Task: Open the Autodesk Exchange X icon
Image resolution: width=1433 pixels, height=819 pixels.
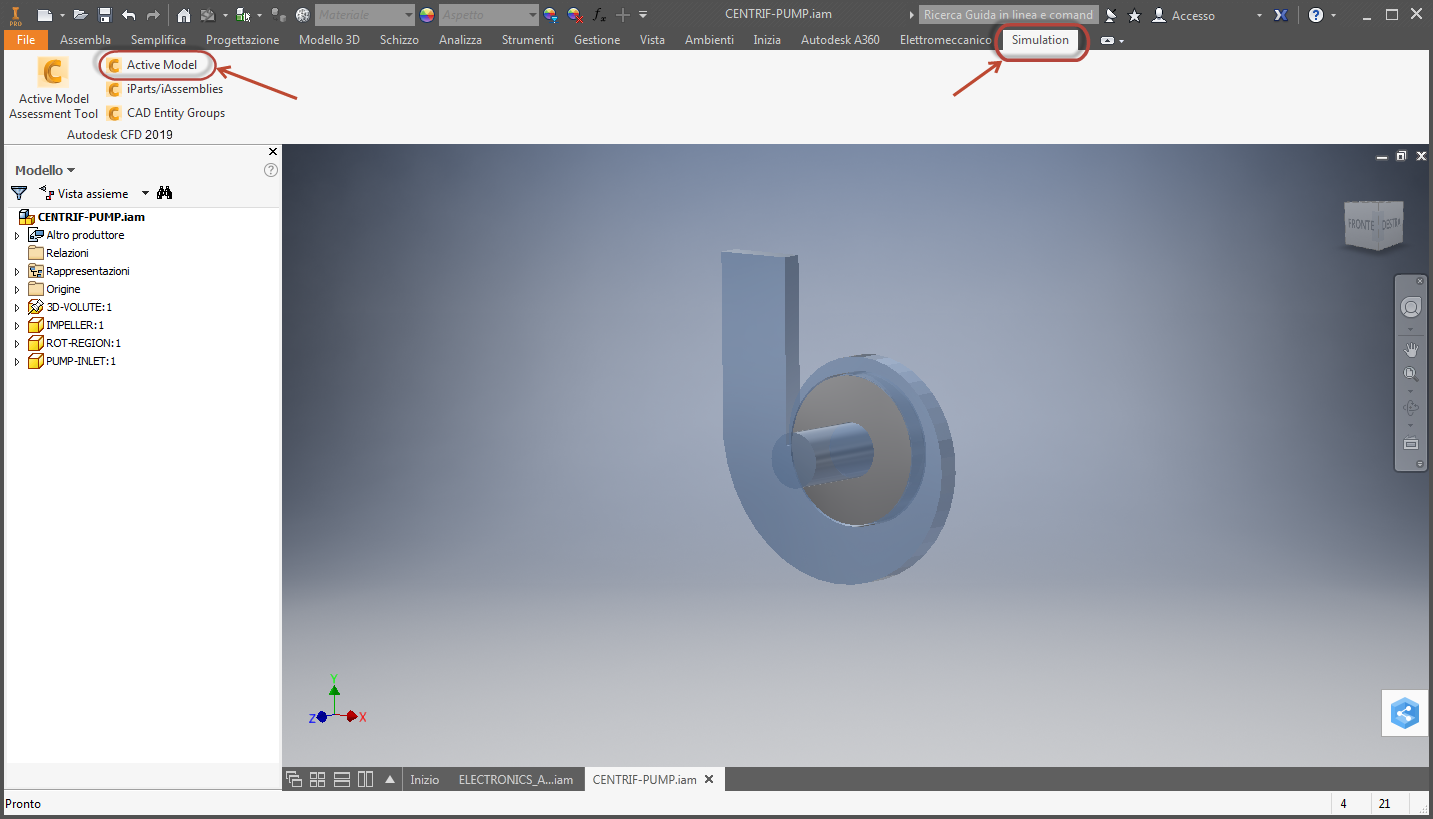Action: (1281, 15)
